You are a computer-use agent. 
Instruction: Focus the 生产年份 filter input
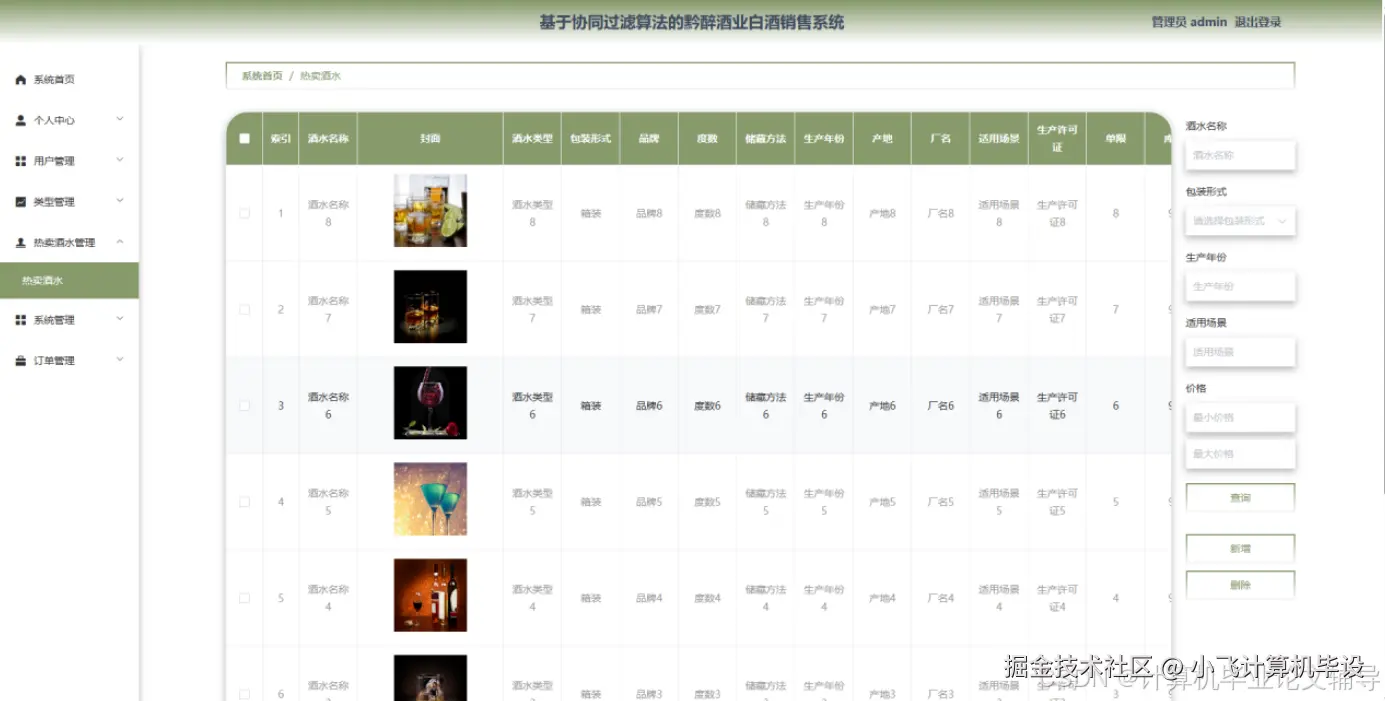1240,287
